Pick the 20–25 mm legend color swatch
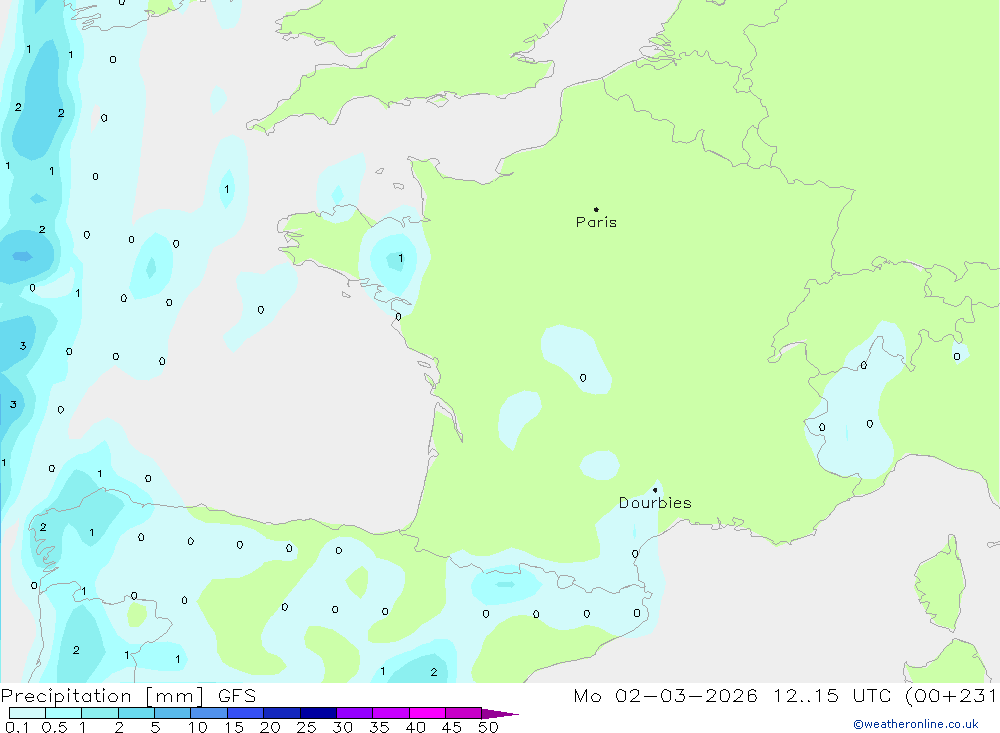The width and height of the screenshot is (1000, 733). pos(282,713)
